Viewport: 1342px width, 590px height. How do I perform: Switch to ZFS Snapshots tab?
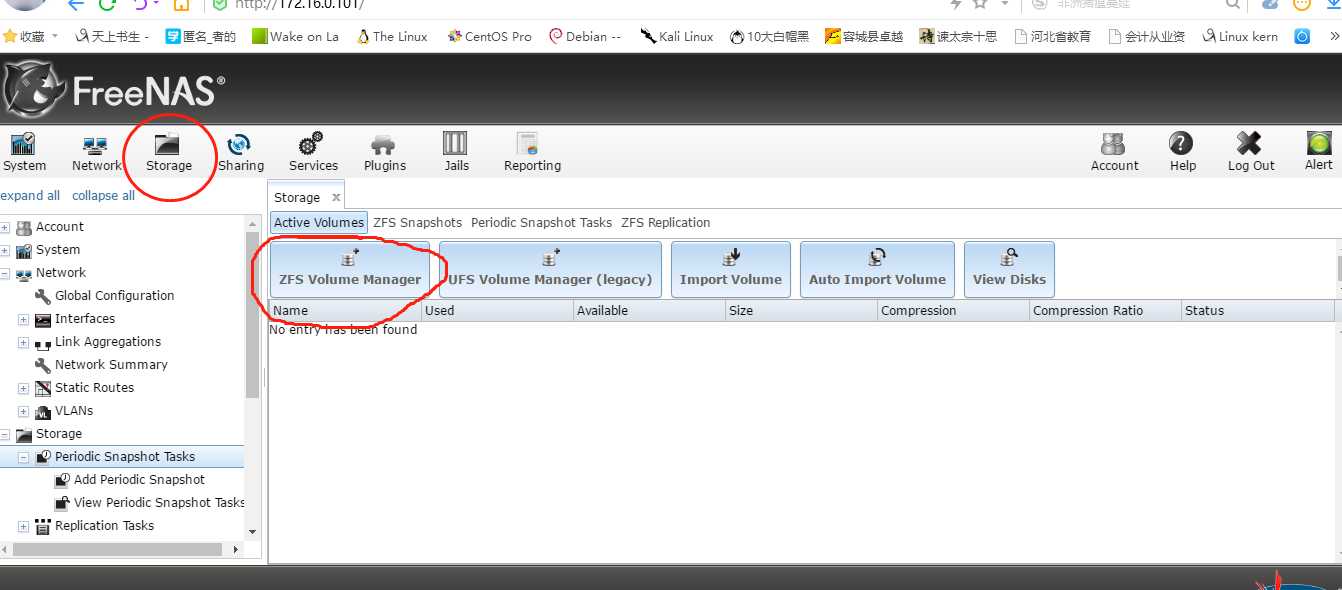coord(418,222)
